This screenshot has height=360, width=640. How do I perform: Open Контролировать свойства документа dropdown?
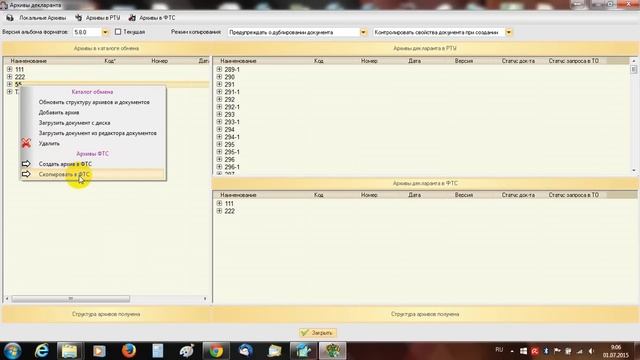click(x=509, y=32)
